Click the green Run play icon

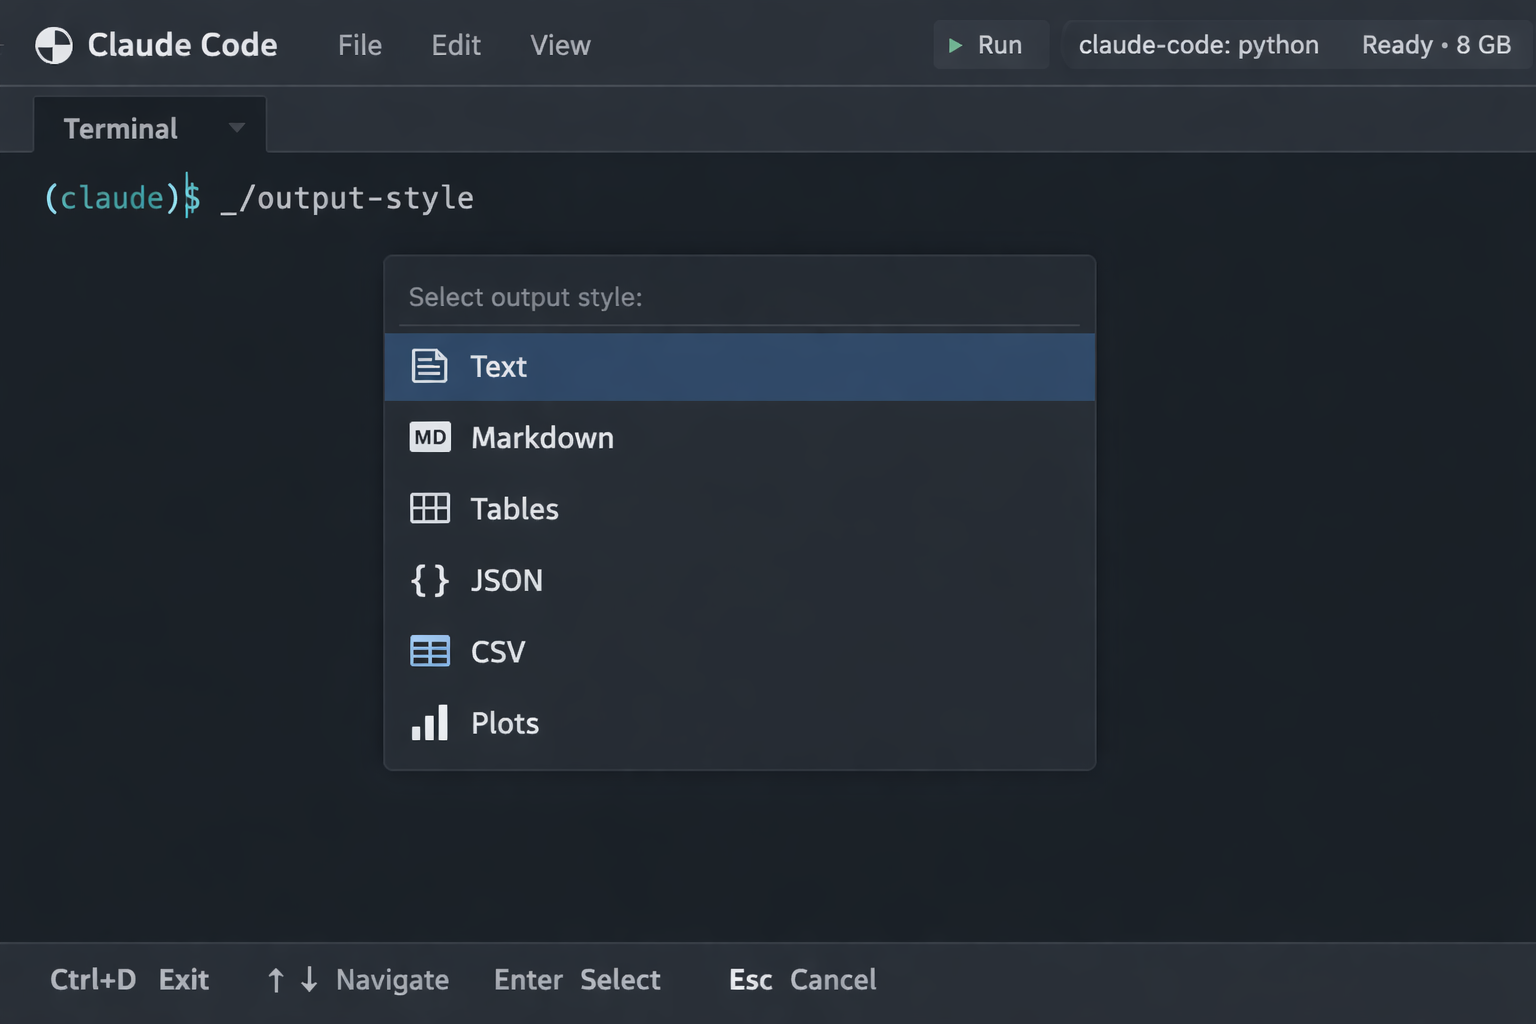(955, 45)
